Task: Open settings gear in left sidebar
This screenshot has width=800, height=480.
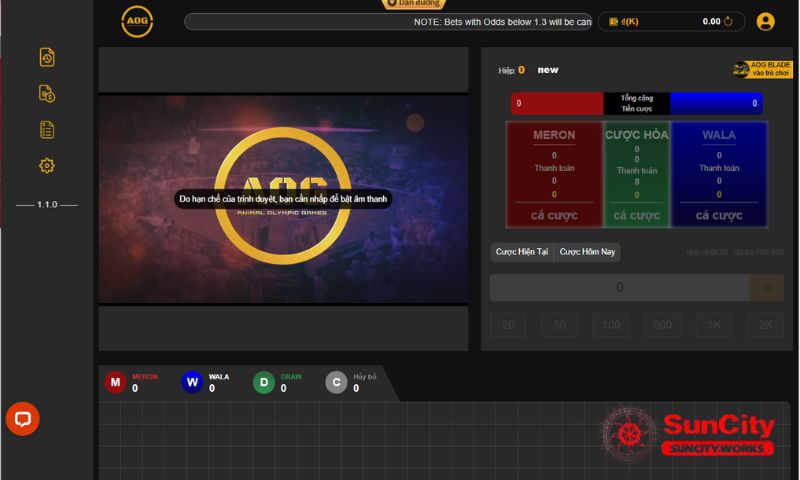Action: 47,165
